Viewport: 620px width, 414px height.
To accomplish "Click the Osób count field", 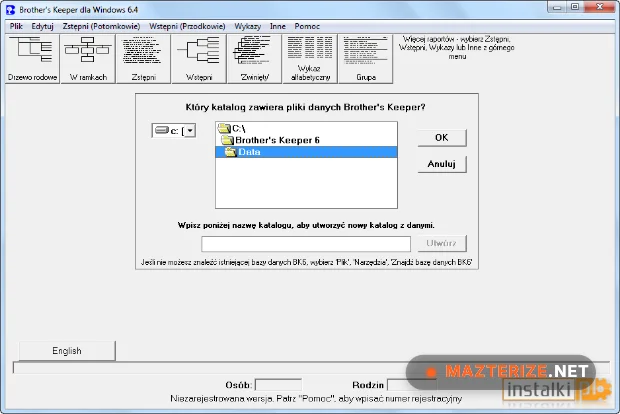I will pyautogui.click(x=278, y=384).
